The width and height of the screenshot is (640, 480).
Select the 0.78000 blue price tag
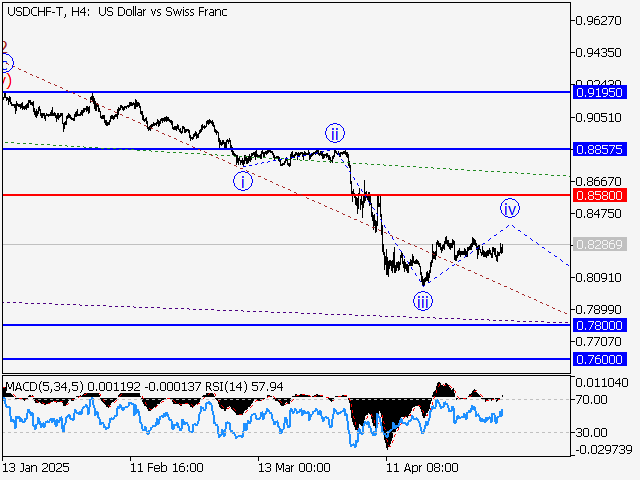(600, 325)
